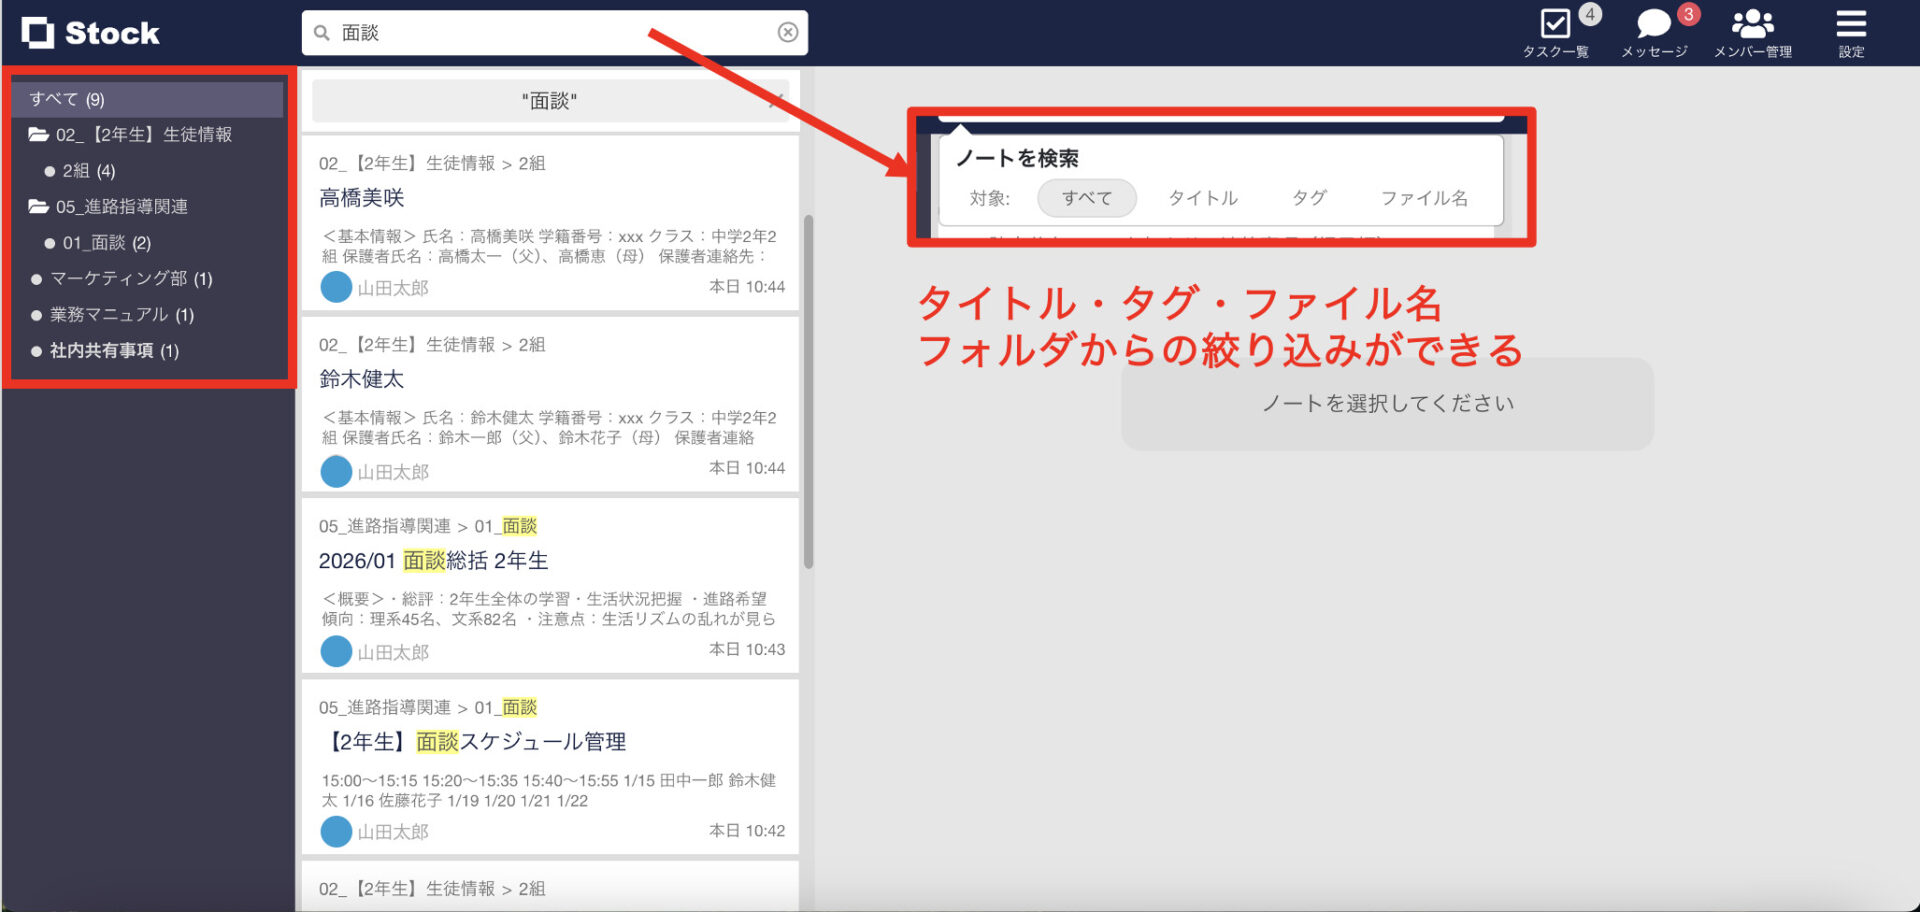Open folder 05_進路指導関連 via its folder icon

[x=38, y=206]
